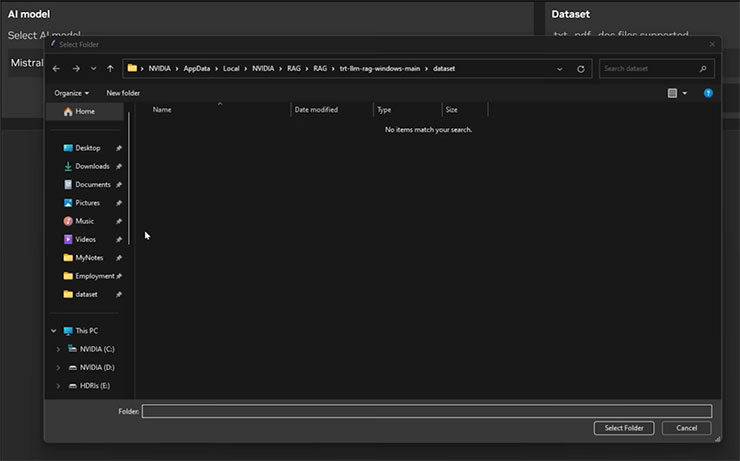The height and width of the screenshot is (461, 740).
Task: Click the folder icon in address bar
Action: [x=132, y=68]
